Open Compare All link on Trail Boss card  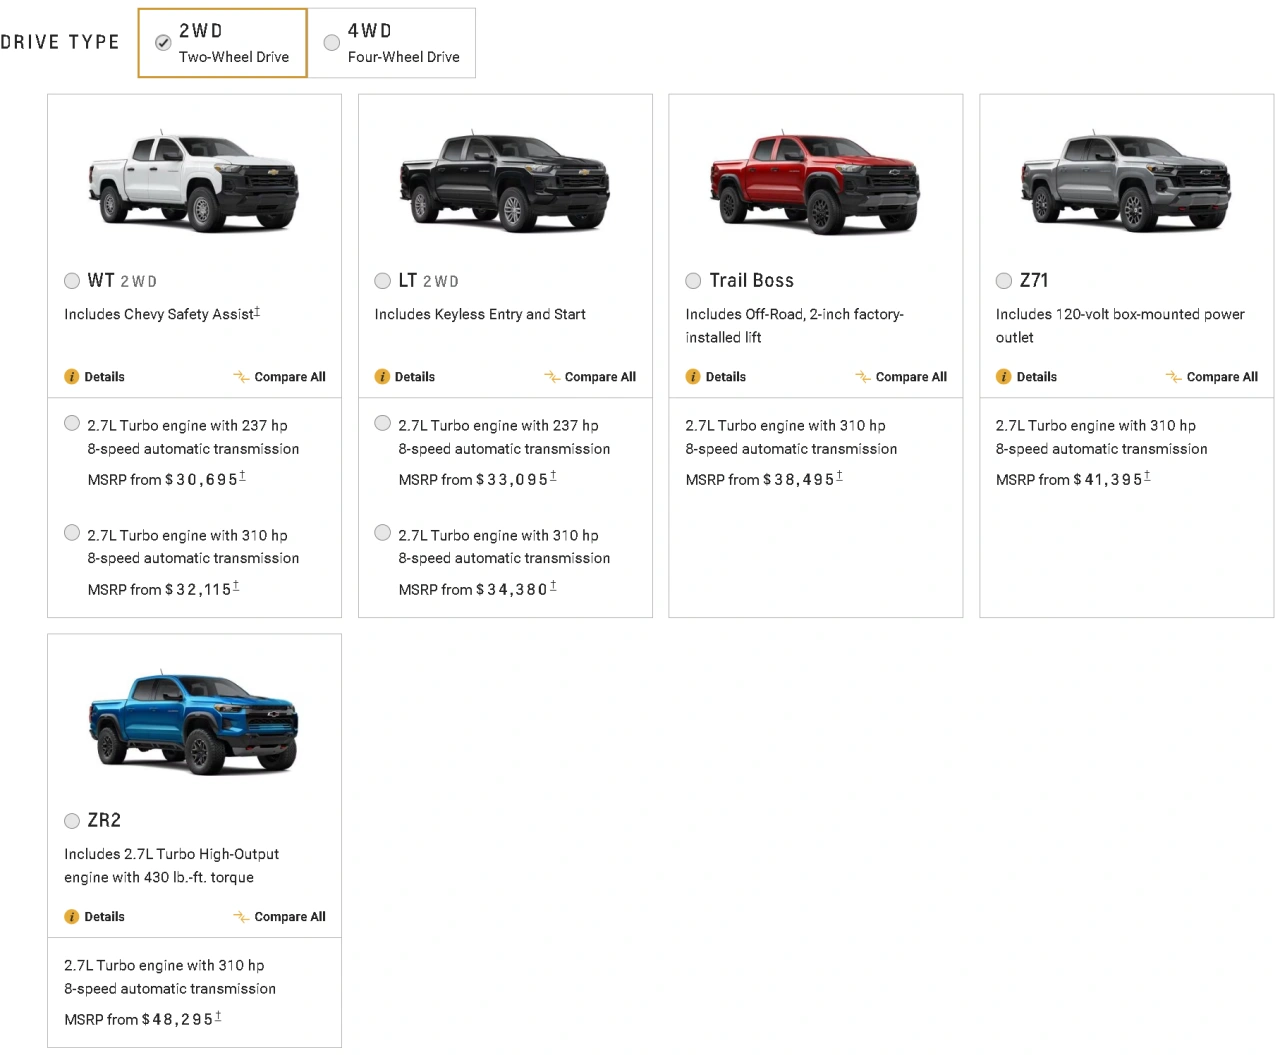[x=911, y=377]
